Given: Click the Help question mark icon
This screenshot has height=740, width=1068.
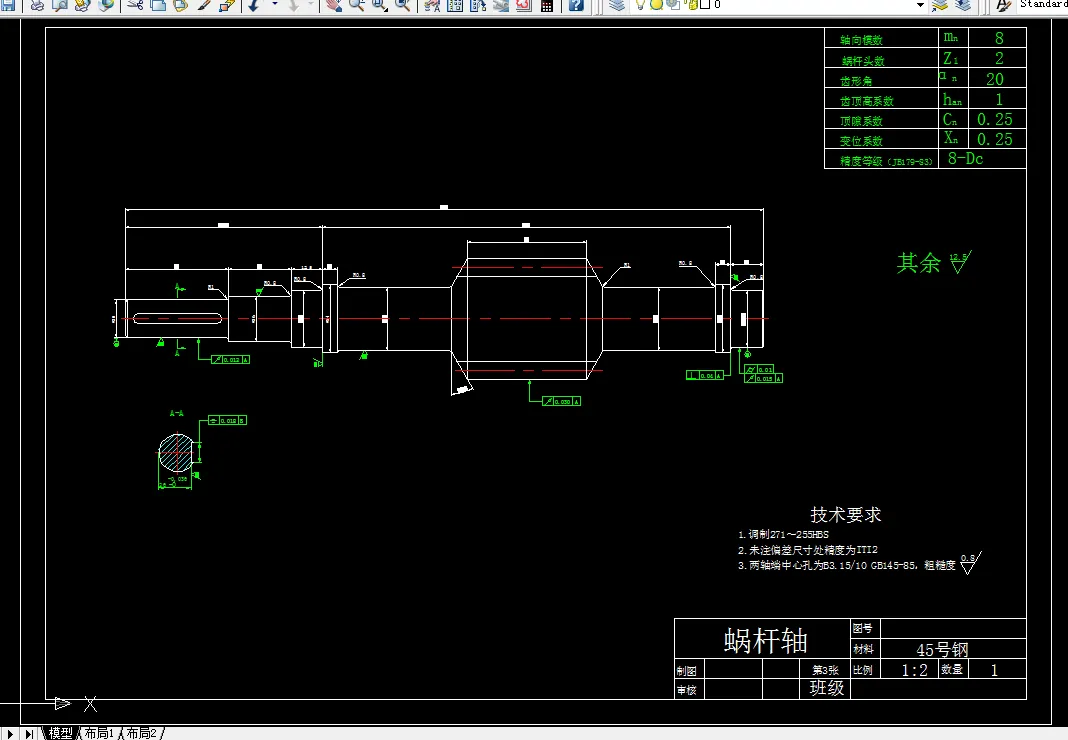Looking at the screenshot, I should (x=576, y=5).
